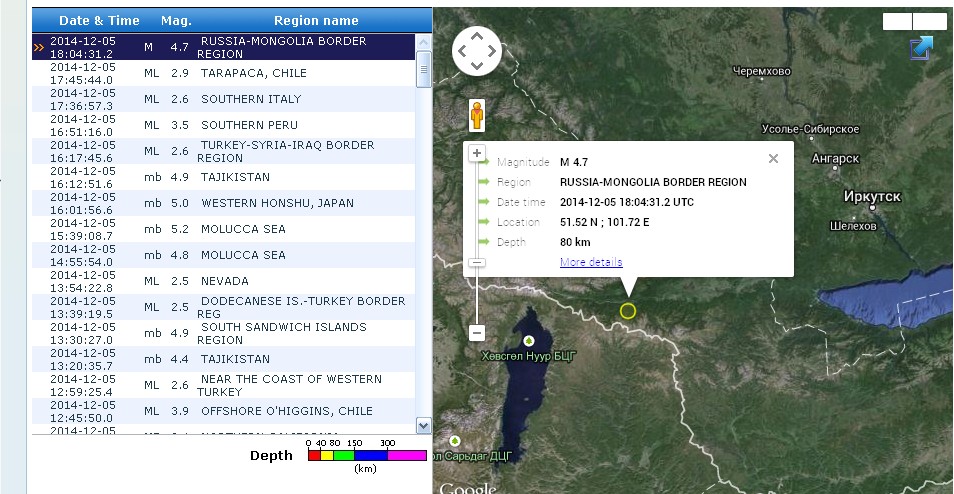954x494 pixels.
Task: Click the map pan control's up arrow
Action: pos(477,36)
